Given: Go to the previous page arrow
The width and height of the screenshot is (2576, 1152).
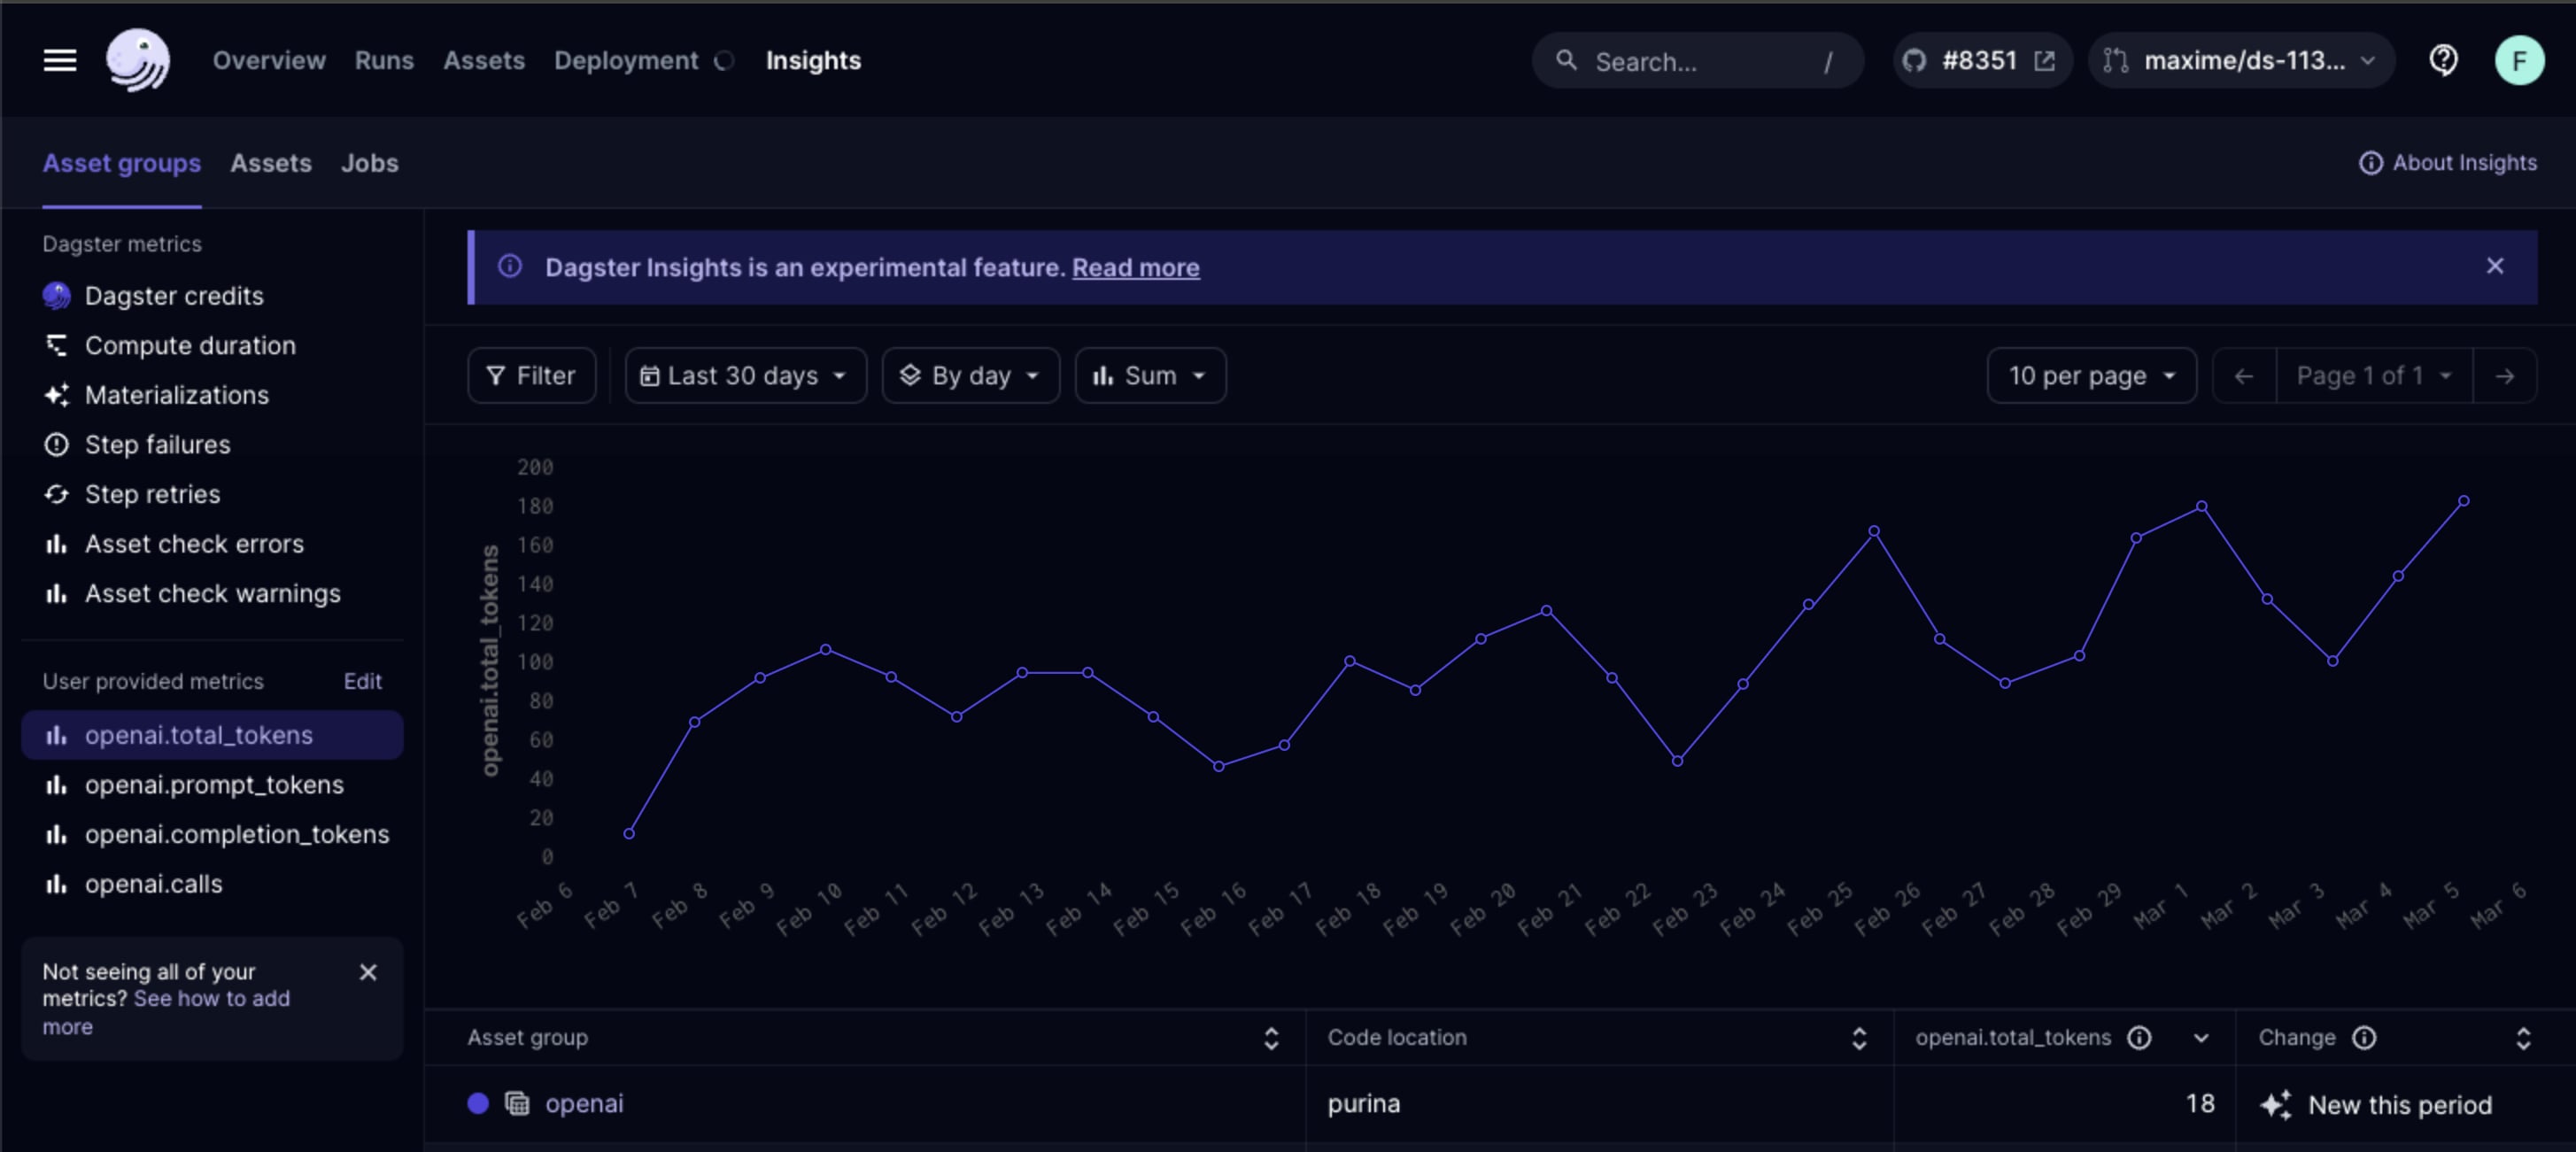Looking at the screenshot, I should pyautogui.click(x=2244, y=376).
